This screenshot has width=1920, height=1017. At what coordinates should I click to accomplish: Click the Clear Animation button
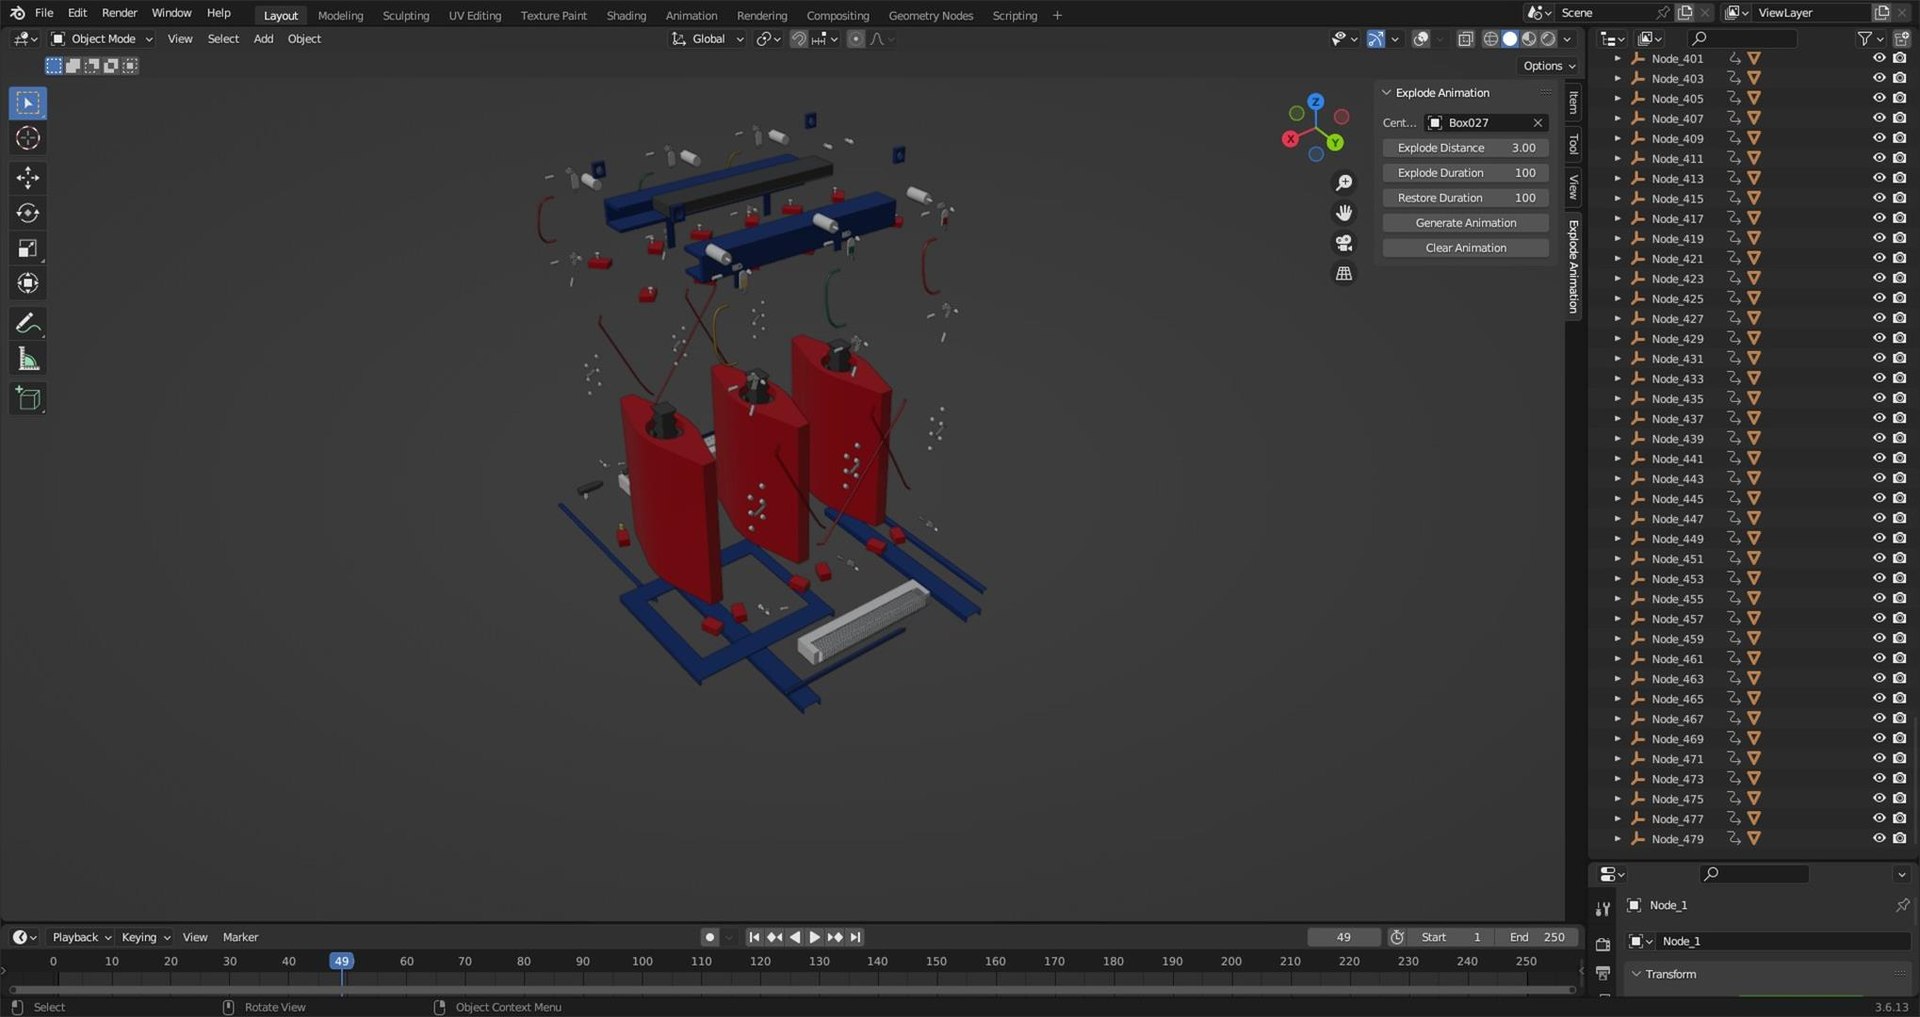tap(1466, 248)
